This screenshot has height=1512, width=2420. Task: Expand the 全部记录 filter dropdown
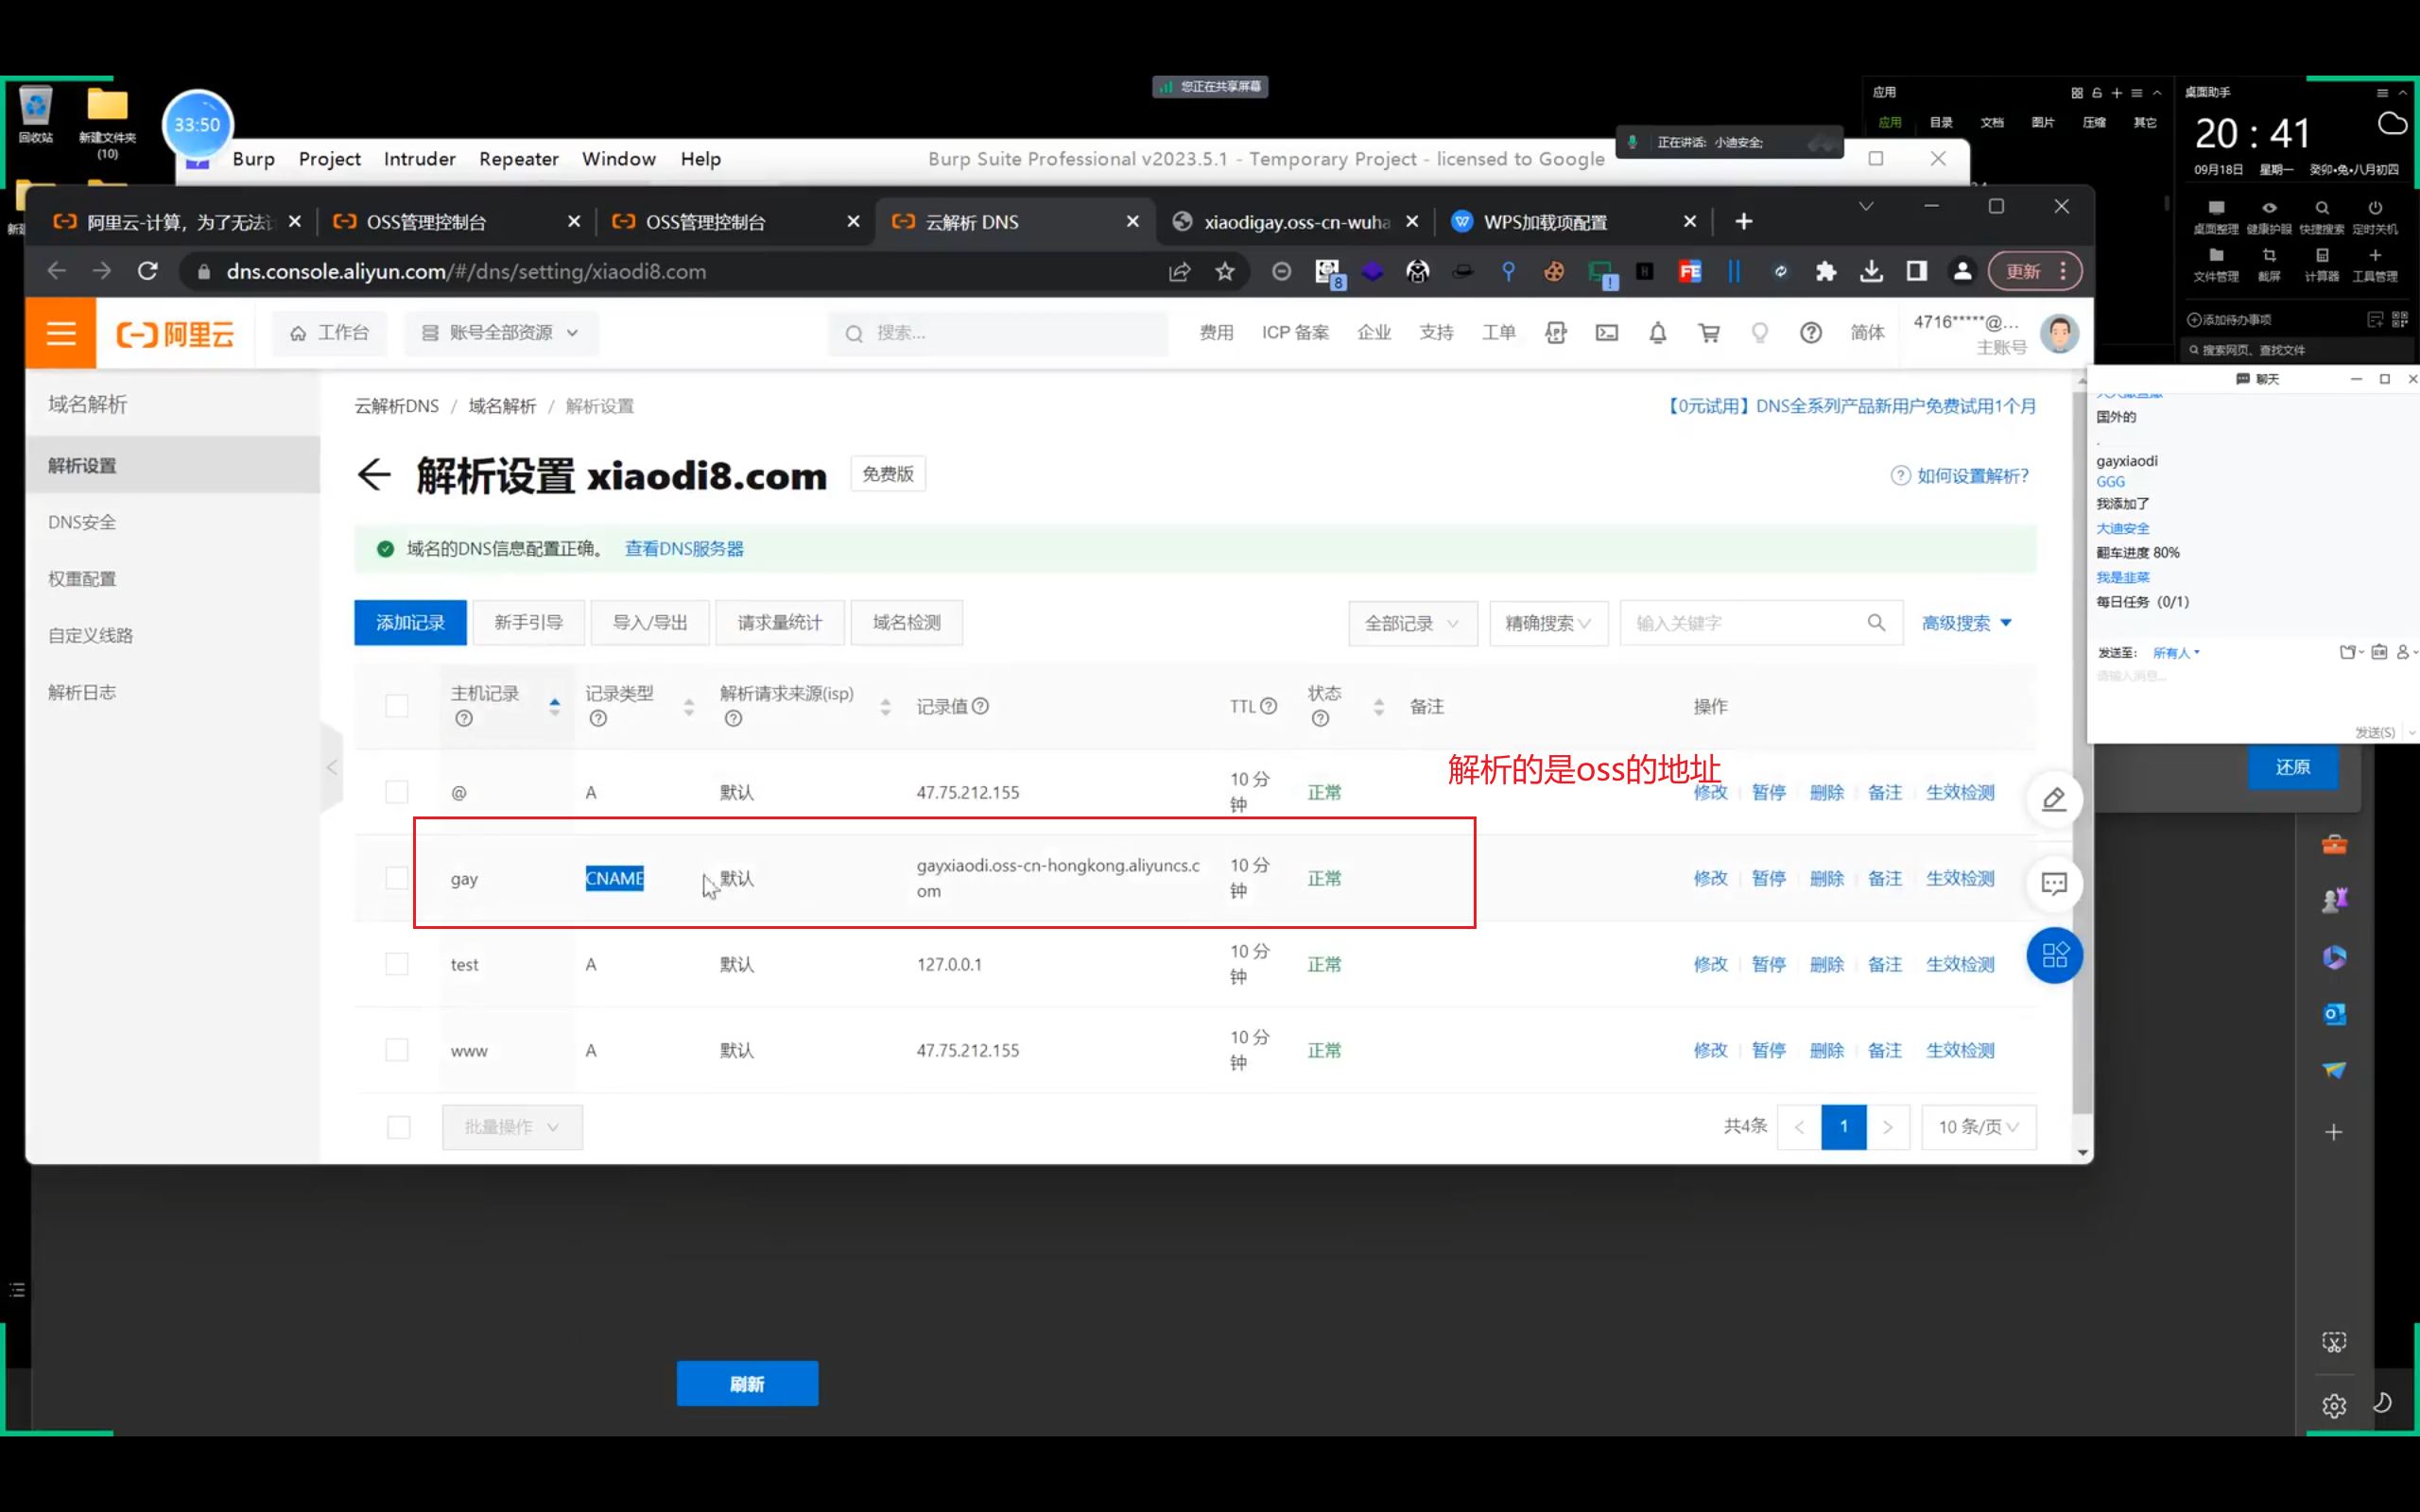[1411, 623]
